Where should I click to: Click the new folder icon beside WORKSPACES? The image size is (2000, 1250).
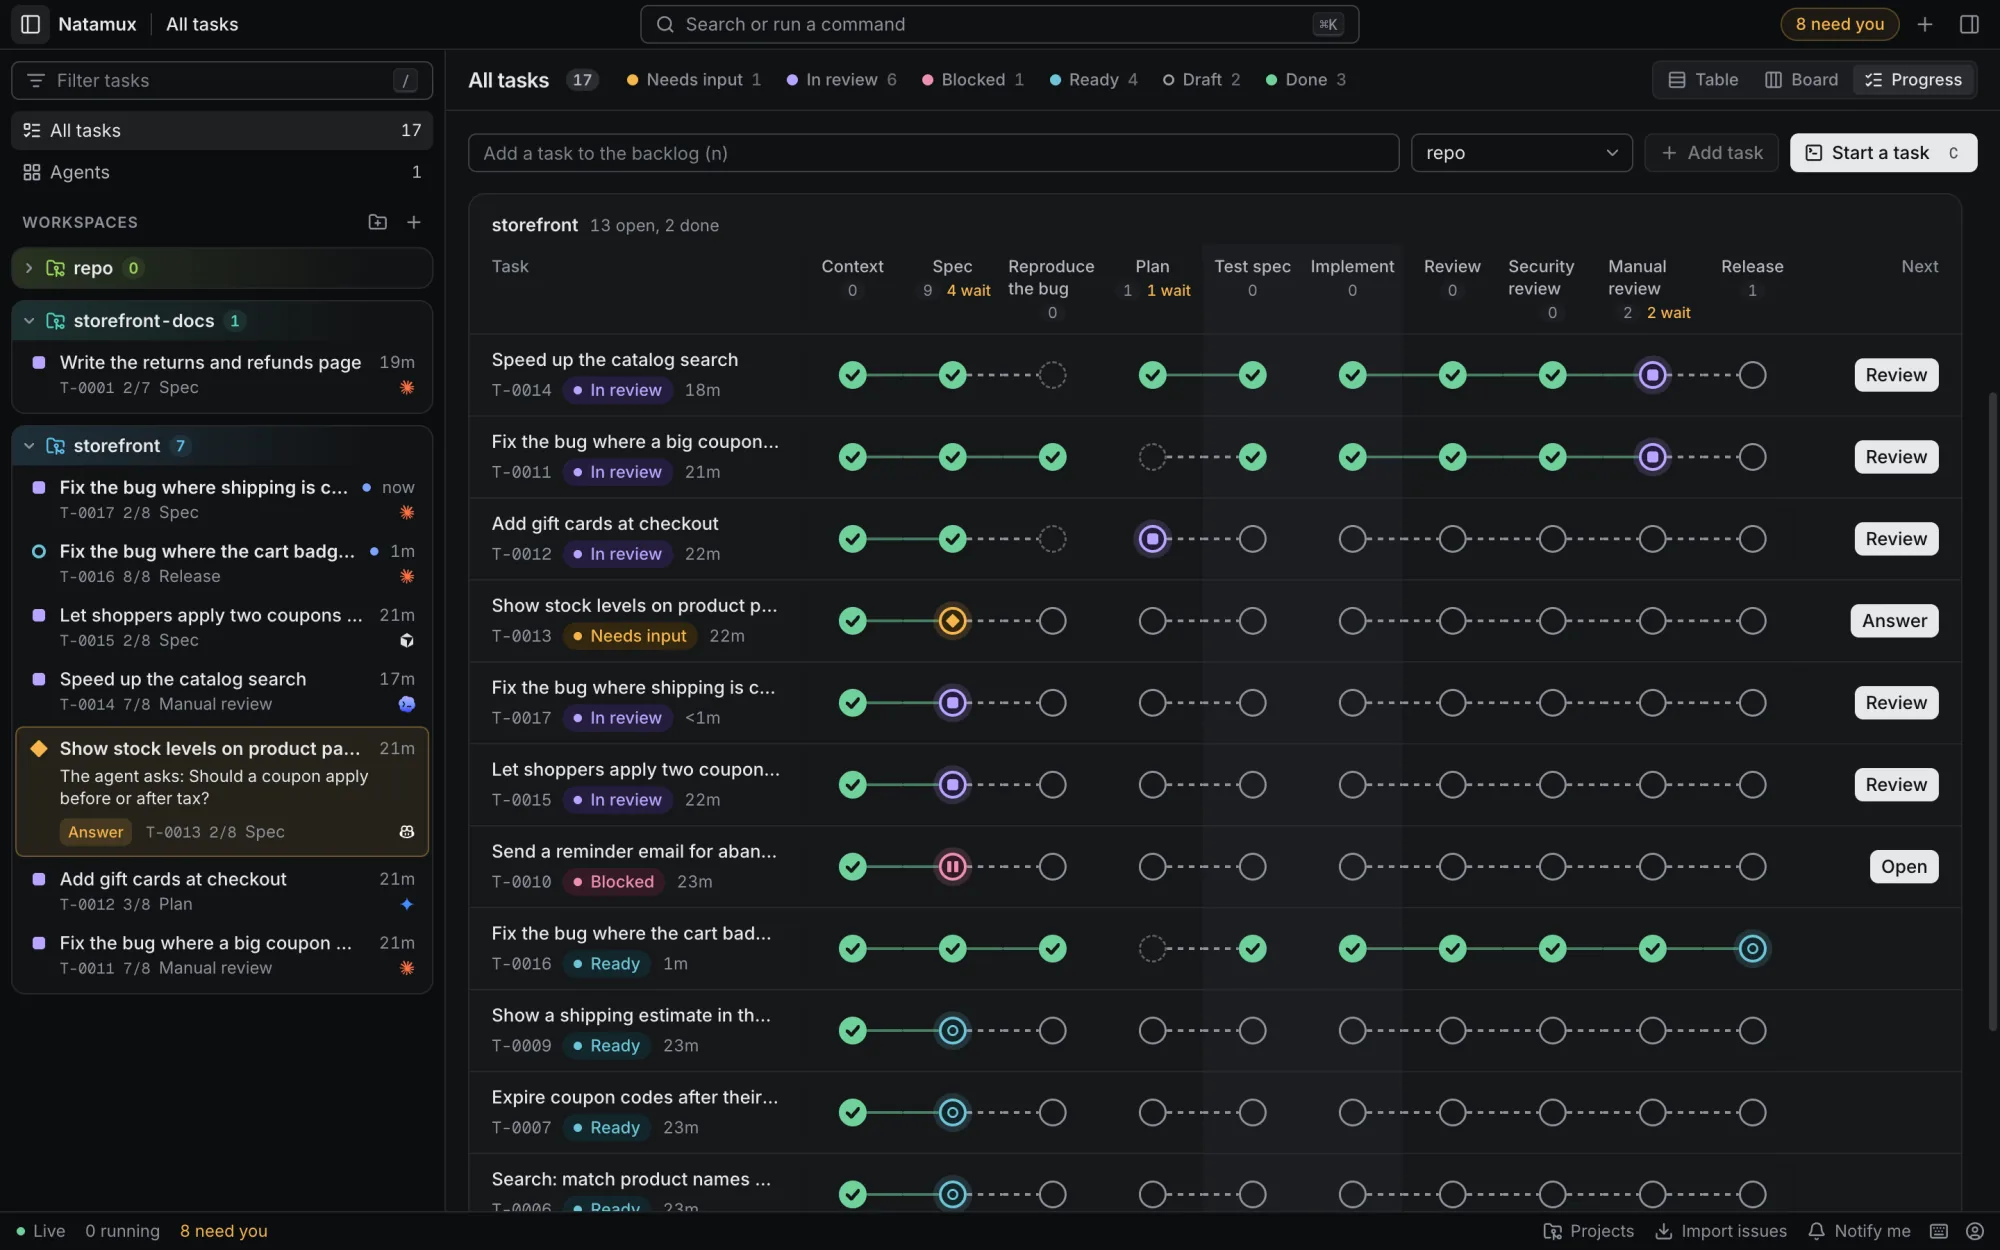click(377, 222)
